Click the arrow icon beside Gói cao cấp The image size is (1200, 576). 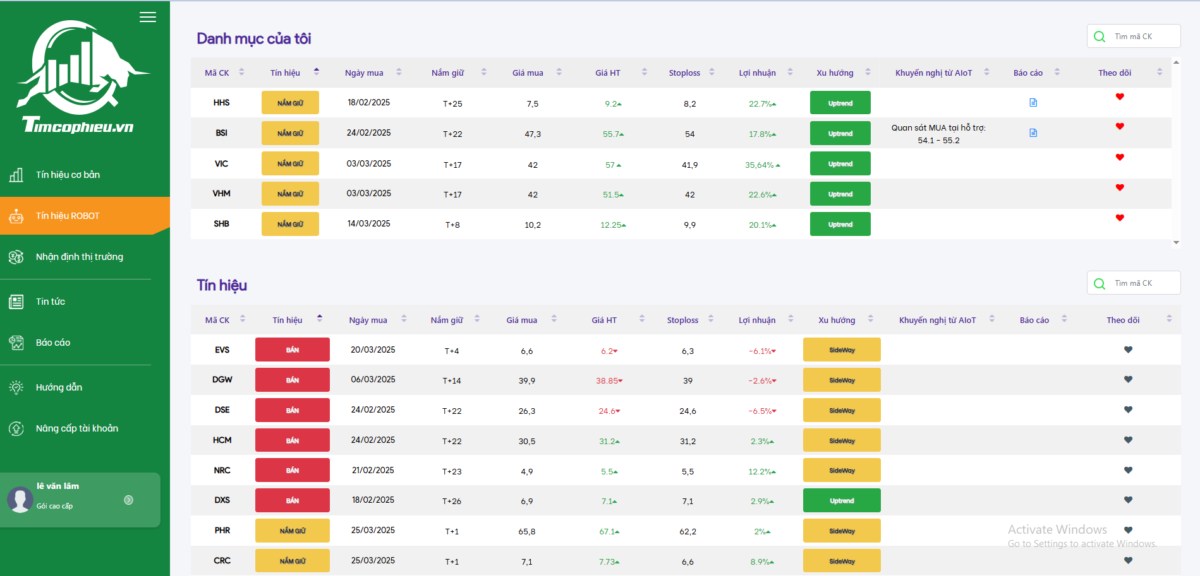pos(128,500)
